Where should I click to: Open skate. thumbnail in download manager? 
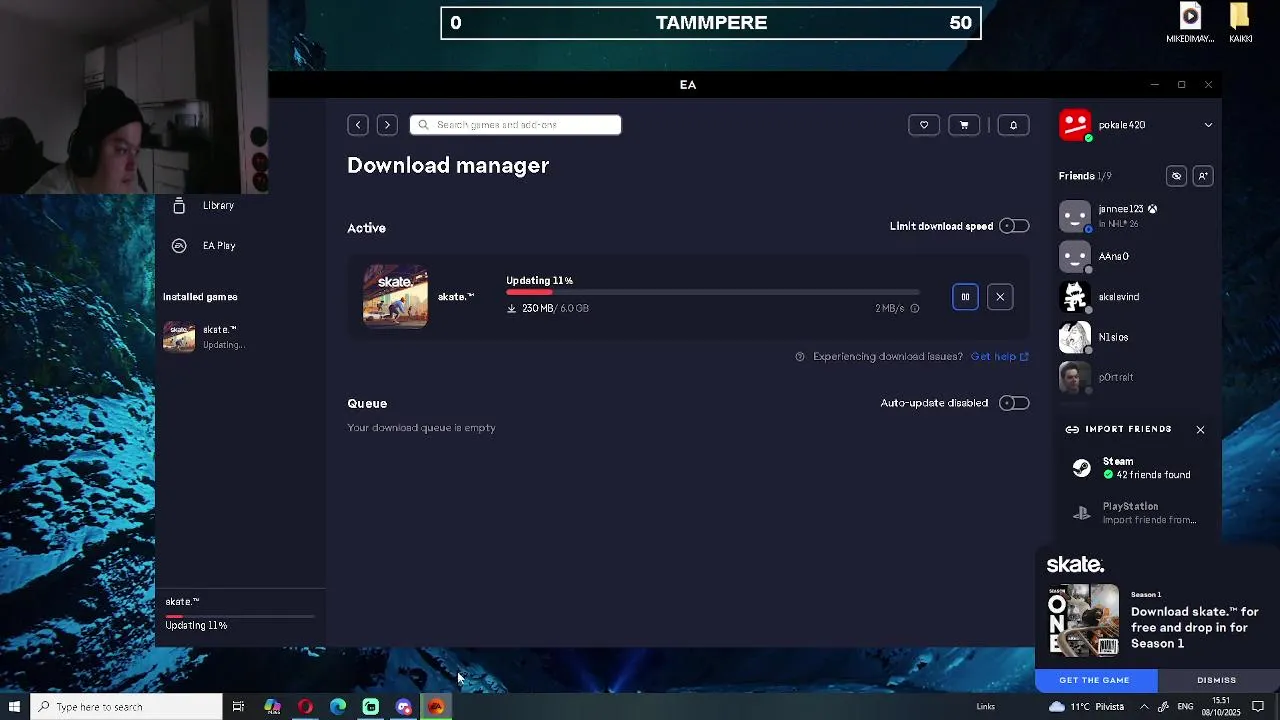pos(395,297)
